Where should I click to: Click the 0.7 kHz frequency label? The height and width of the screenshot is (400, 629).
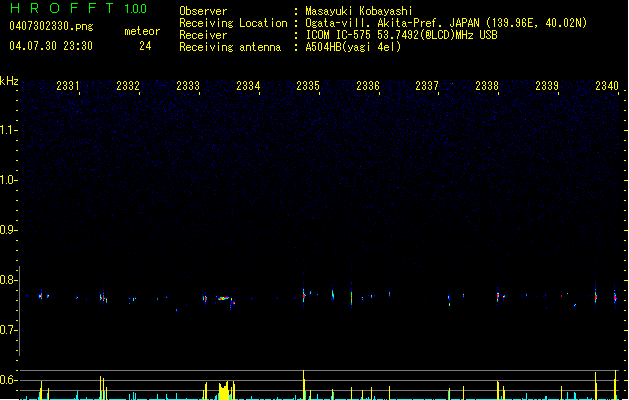coord(8,330)
